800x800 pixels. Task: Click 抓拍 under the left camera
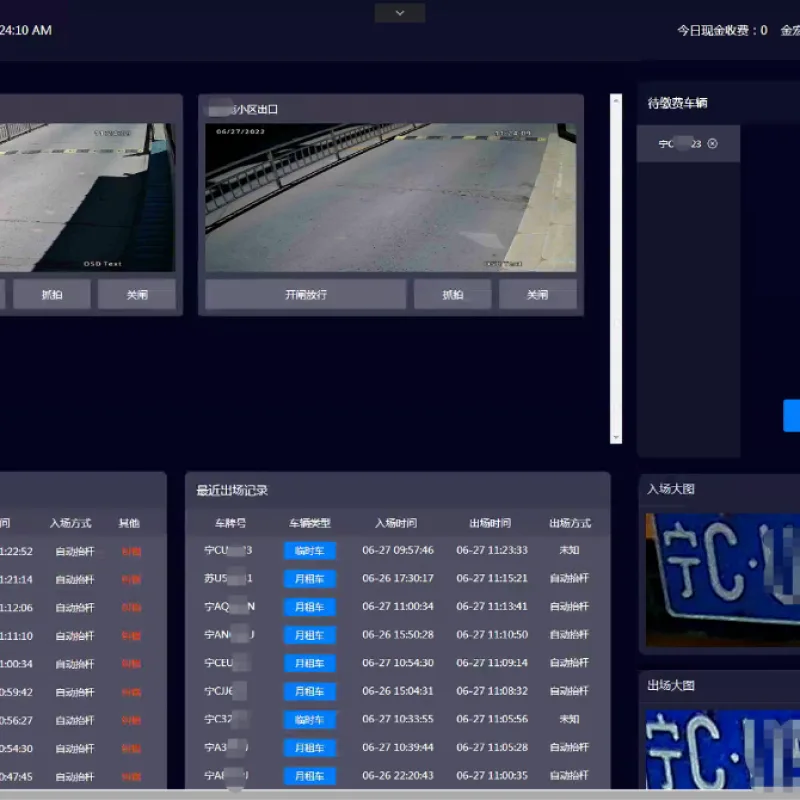52,294
